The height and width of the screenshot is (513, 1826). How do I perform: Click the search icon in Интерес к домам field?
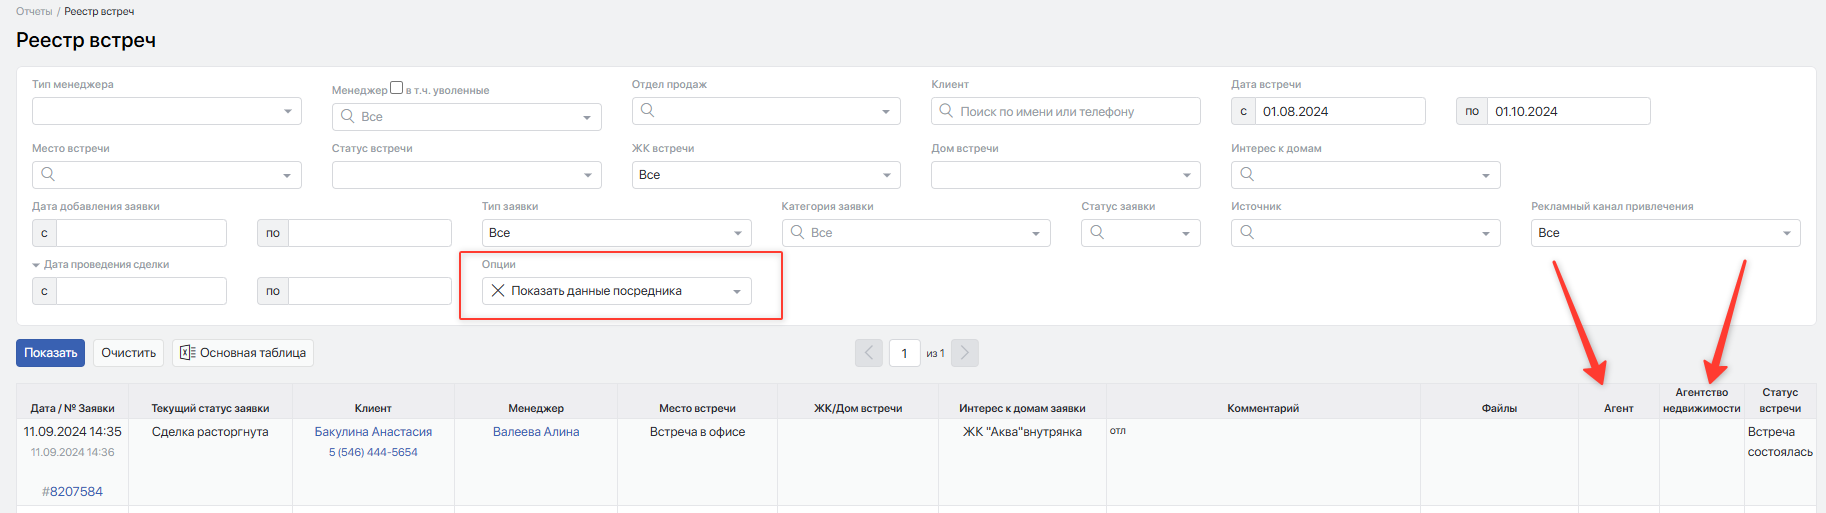[x=1247, y=174]
